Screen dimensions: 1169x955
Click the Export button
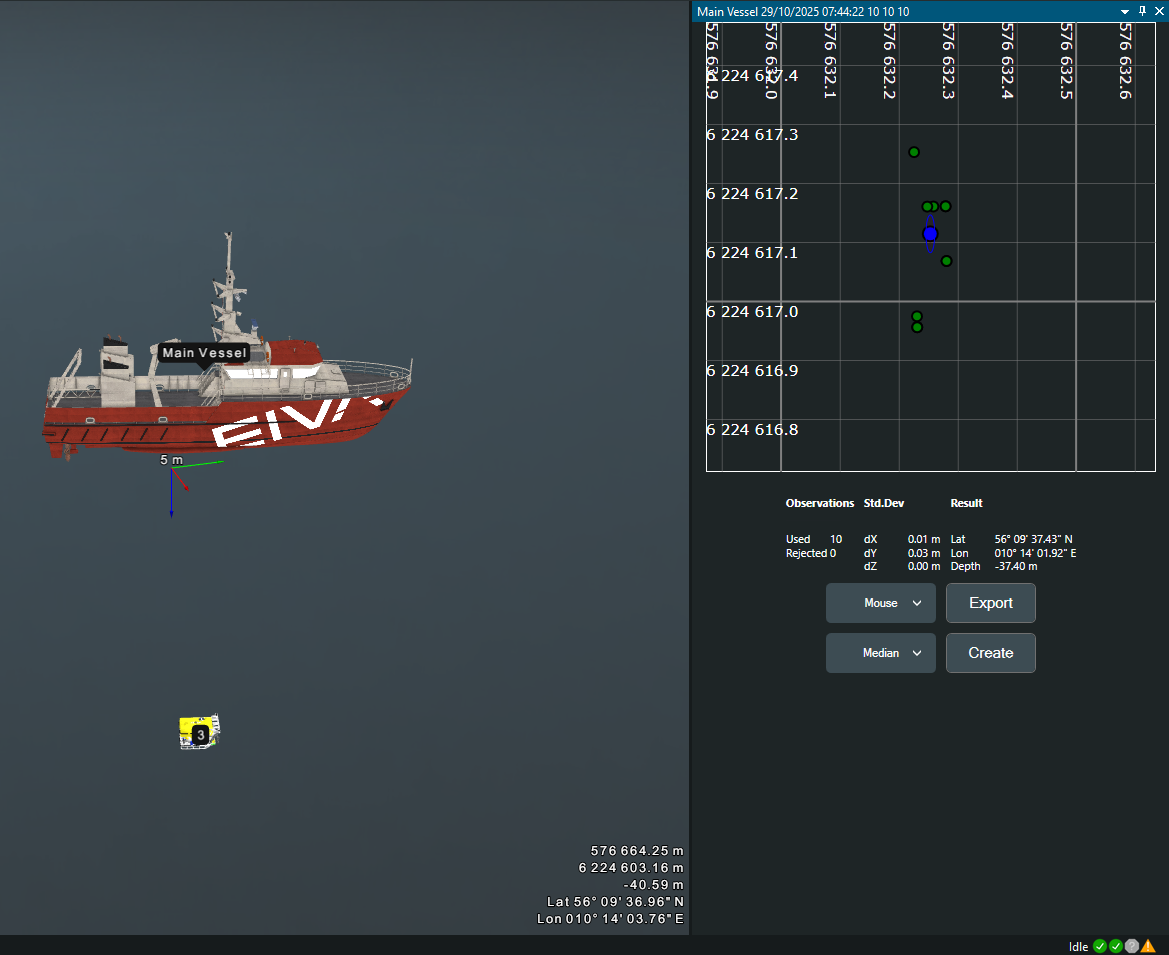pos(990,603)
